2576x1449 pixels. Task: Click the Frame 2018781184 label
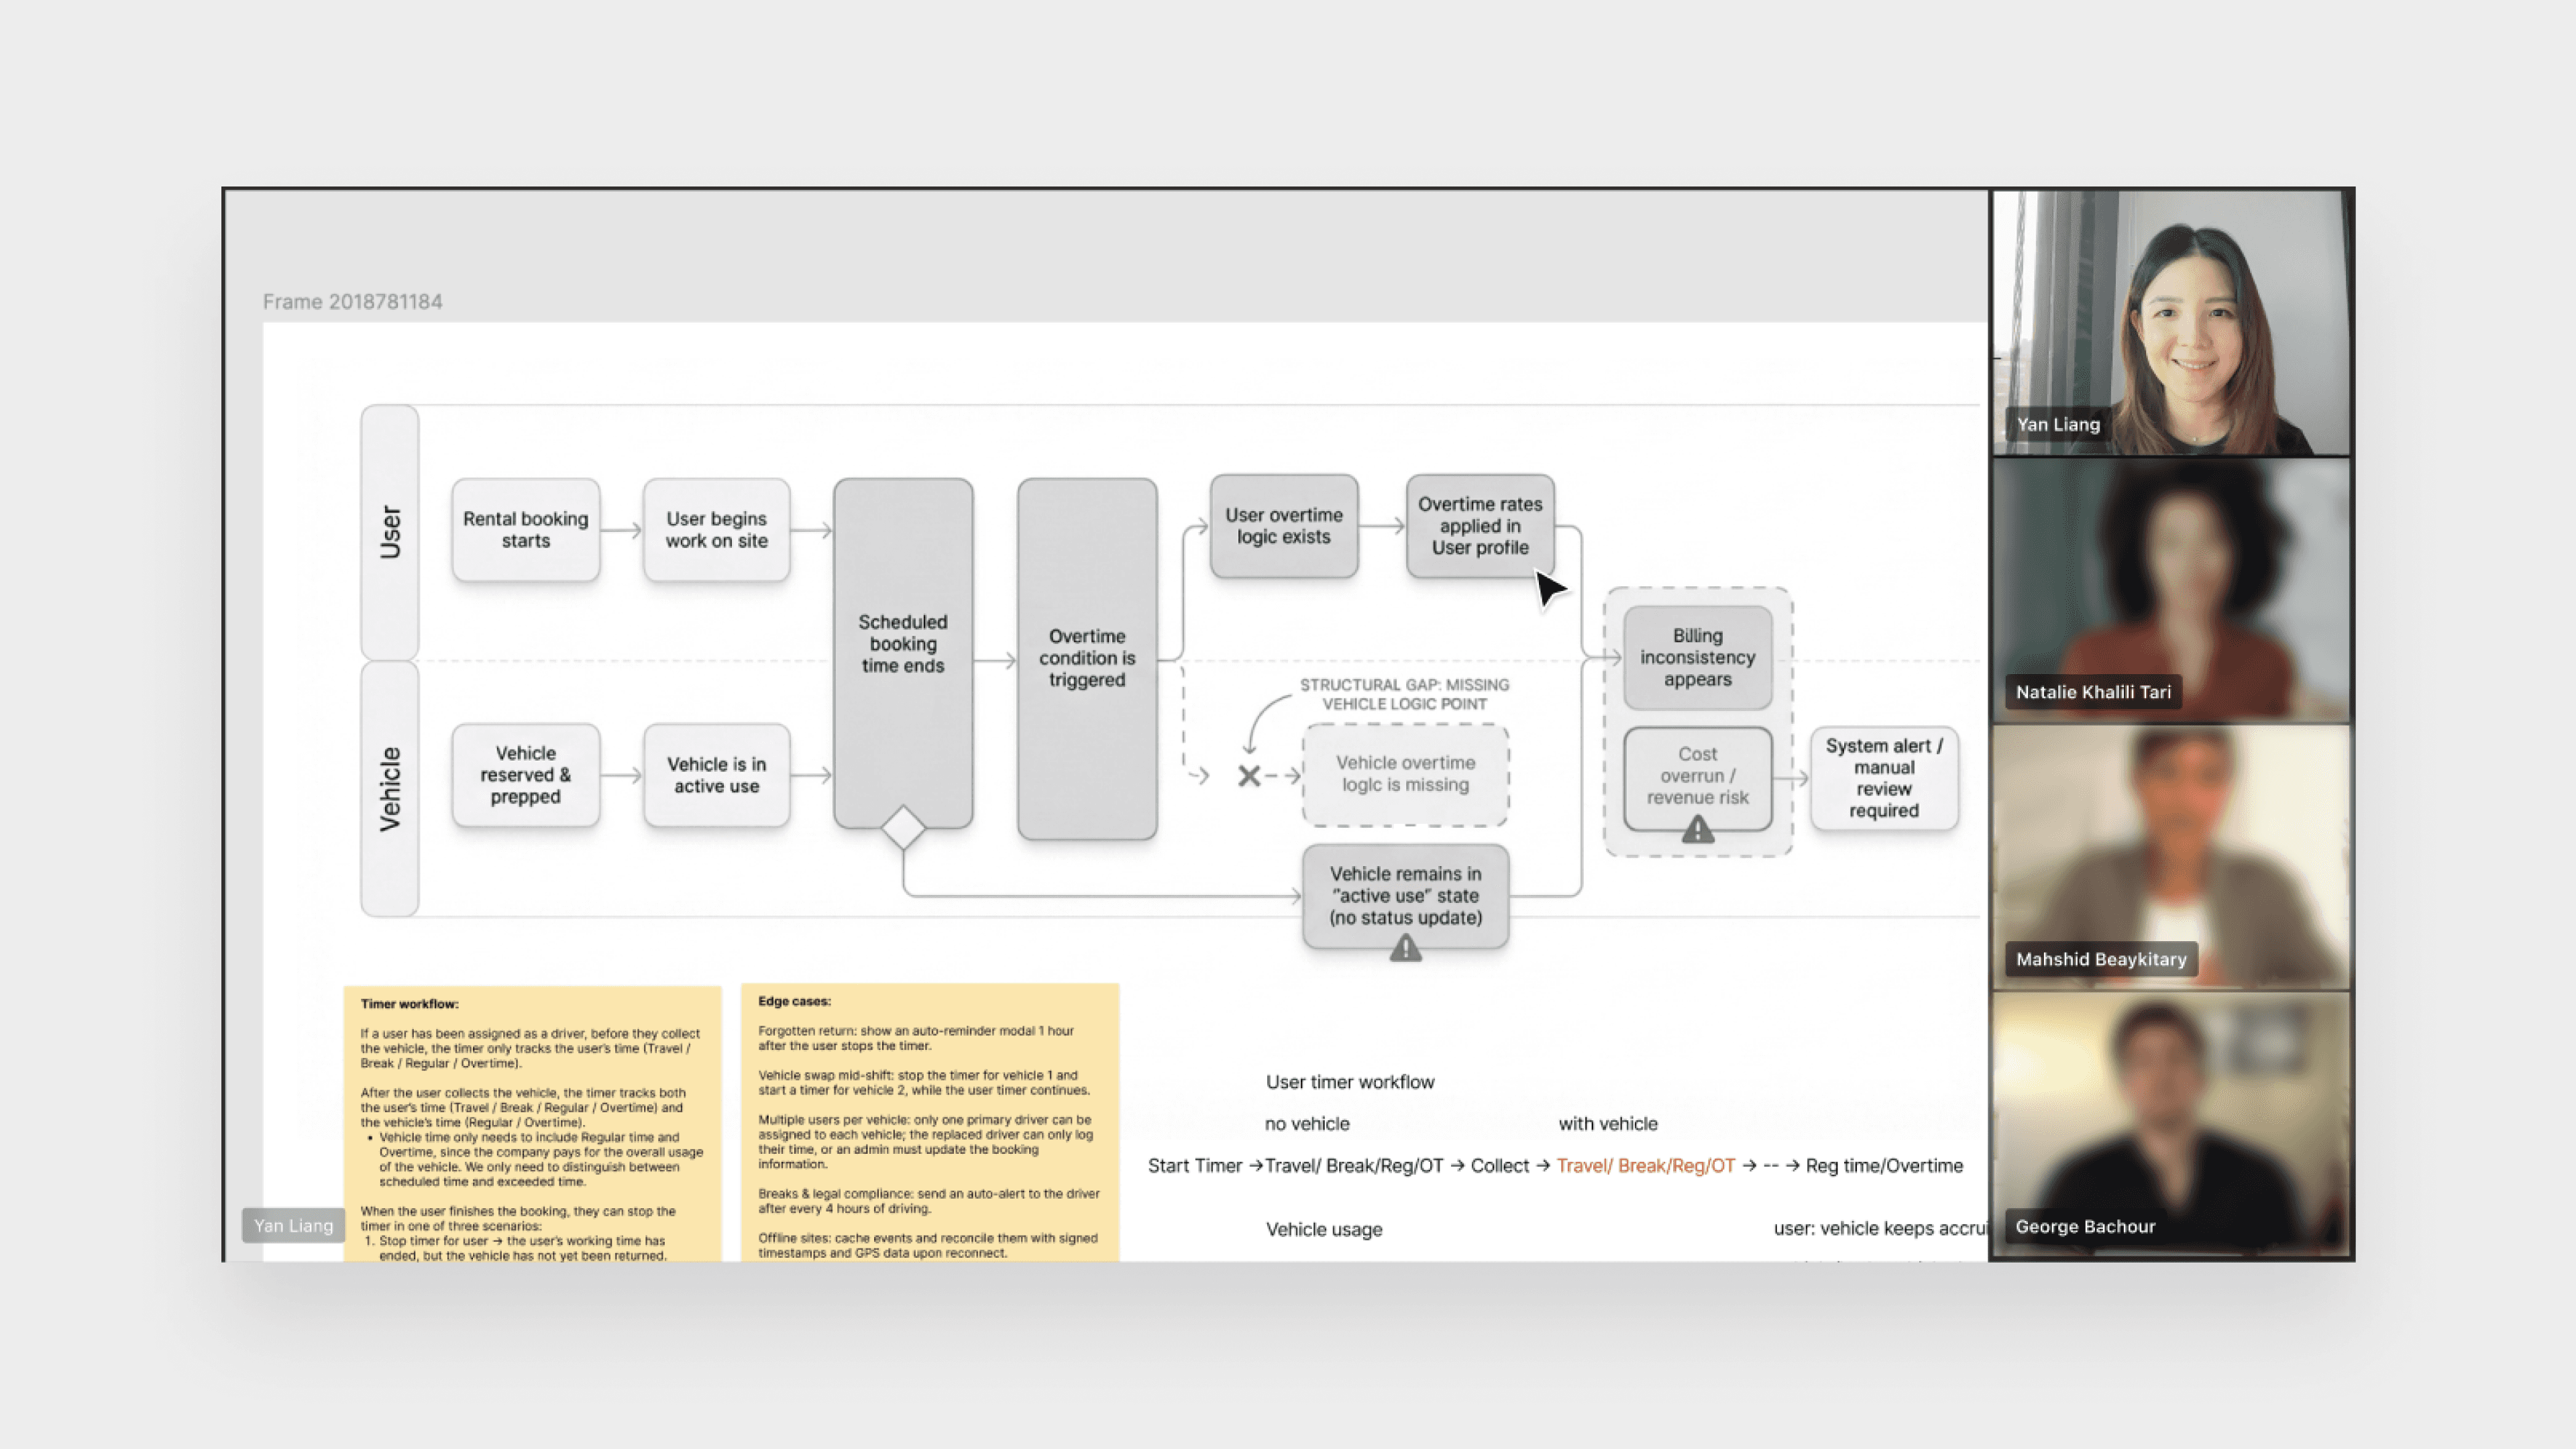tap(352, 302)
